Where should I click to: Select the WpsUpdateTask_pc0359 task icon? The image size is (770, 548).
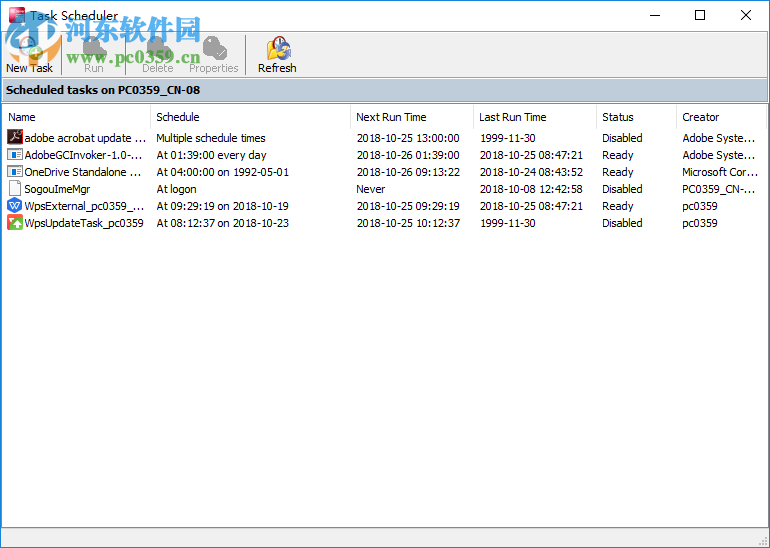point(15,223)
